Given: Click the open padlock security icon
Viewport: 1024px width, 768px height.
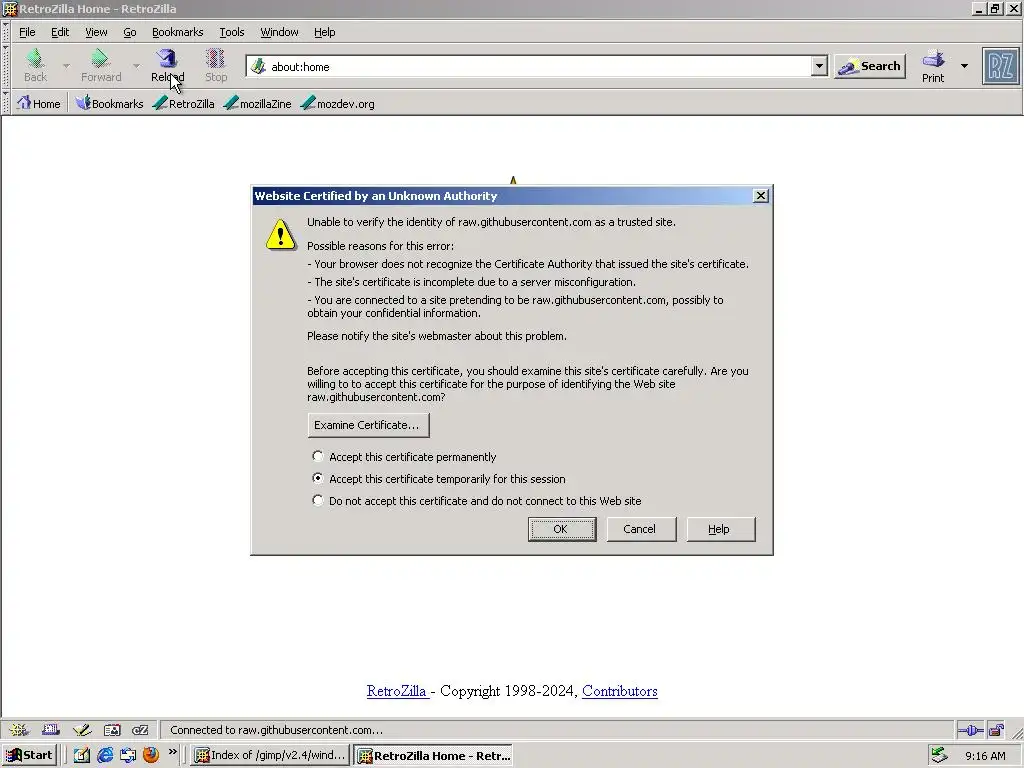Looking at the screenshot, I should [x=996, y=730].
